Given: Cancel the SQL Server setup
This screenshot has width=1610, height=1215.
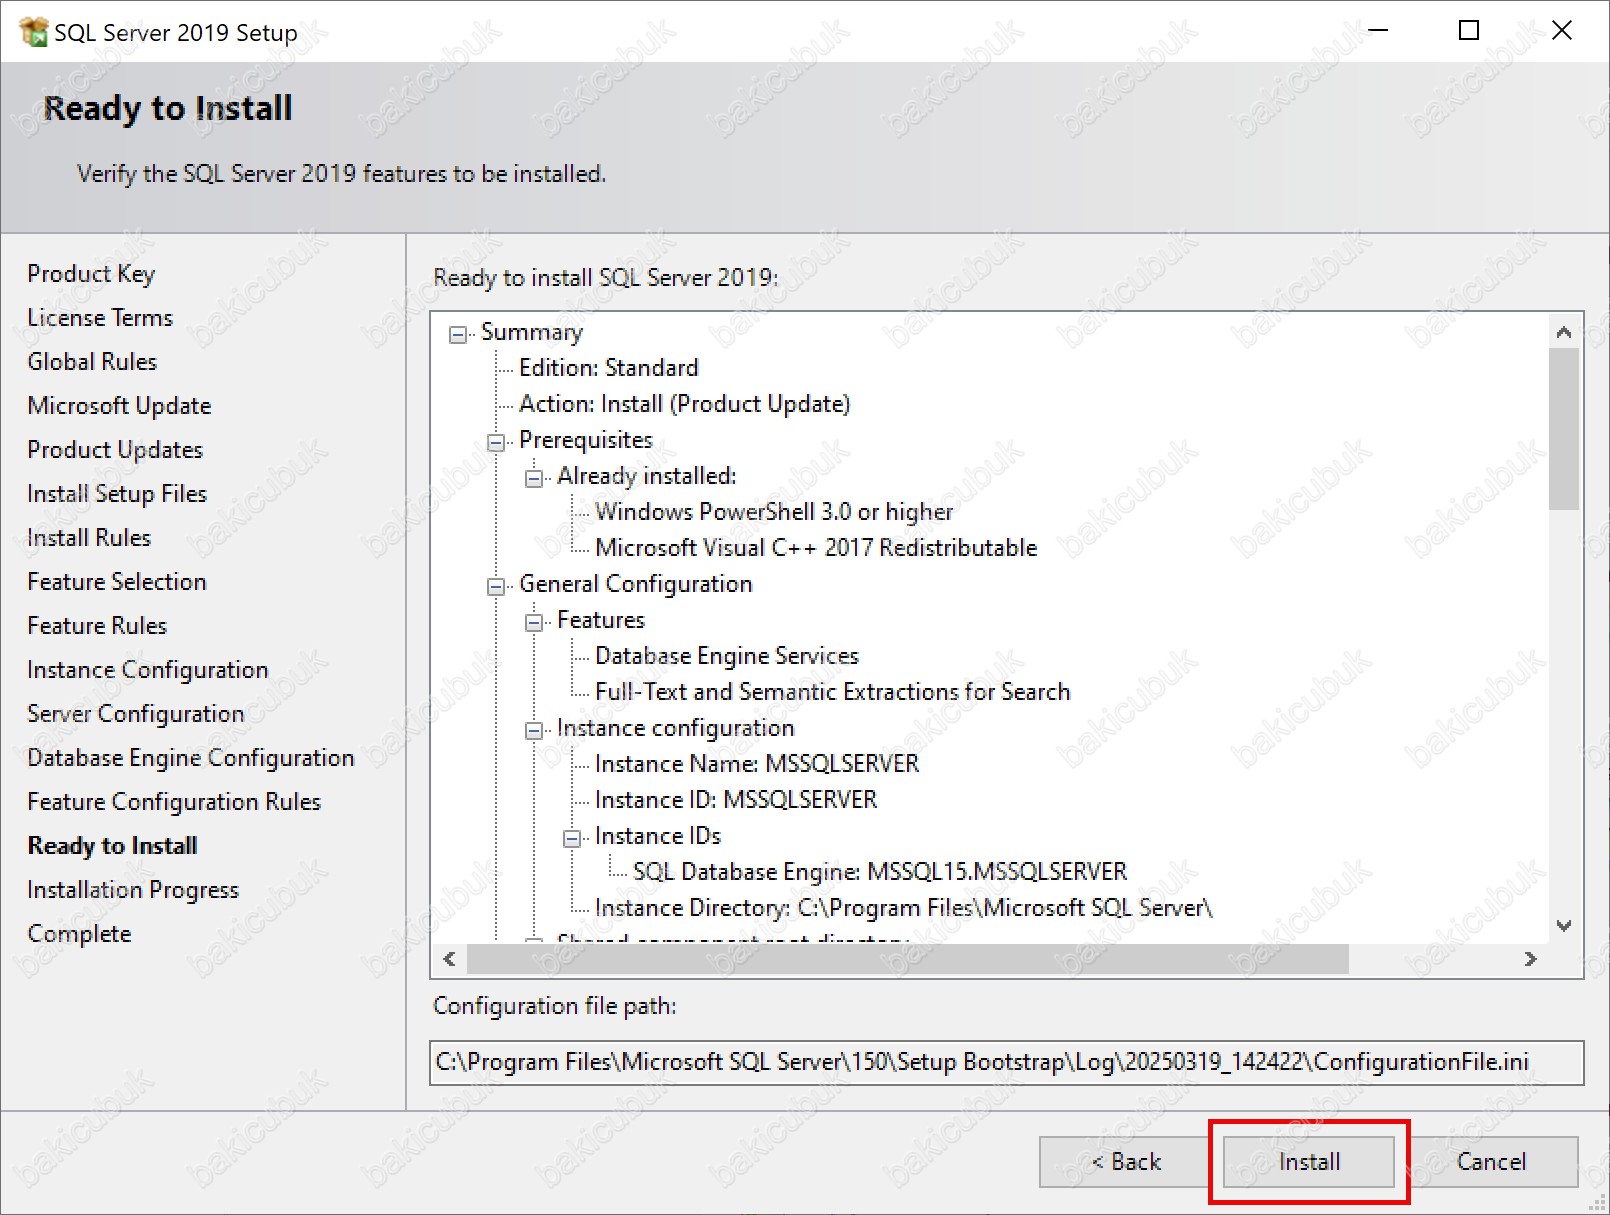Looking at the screenshot, I should point(1491,1162).
